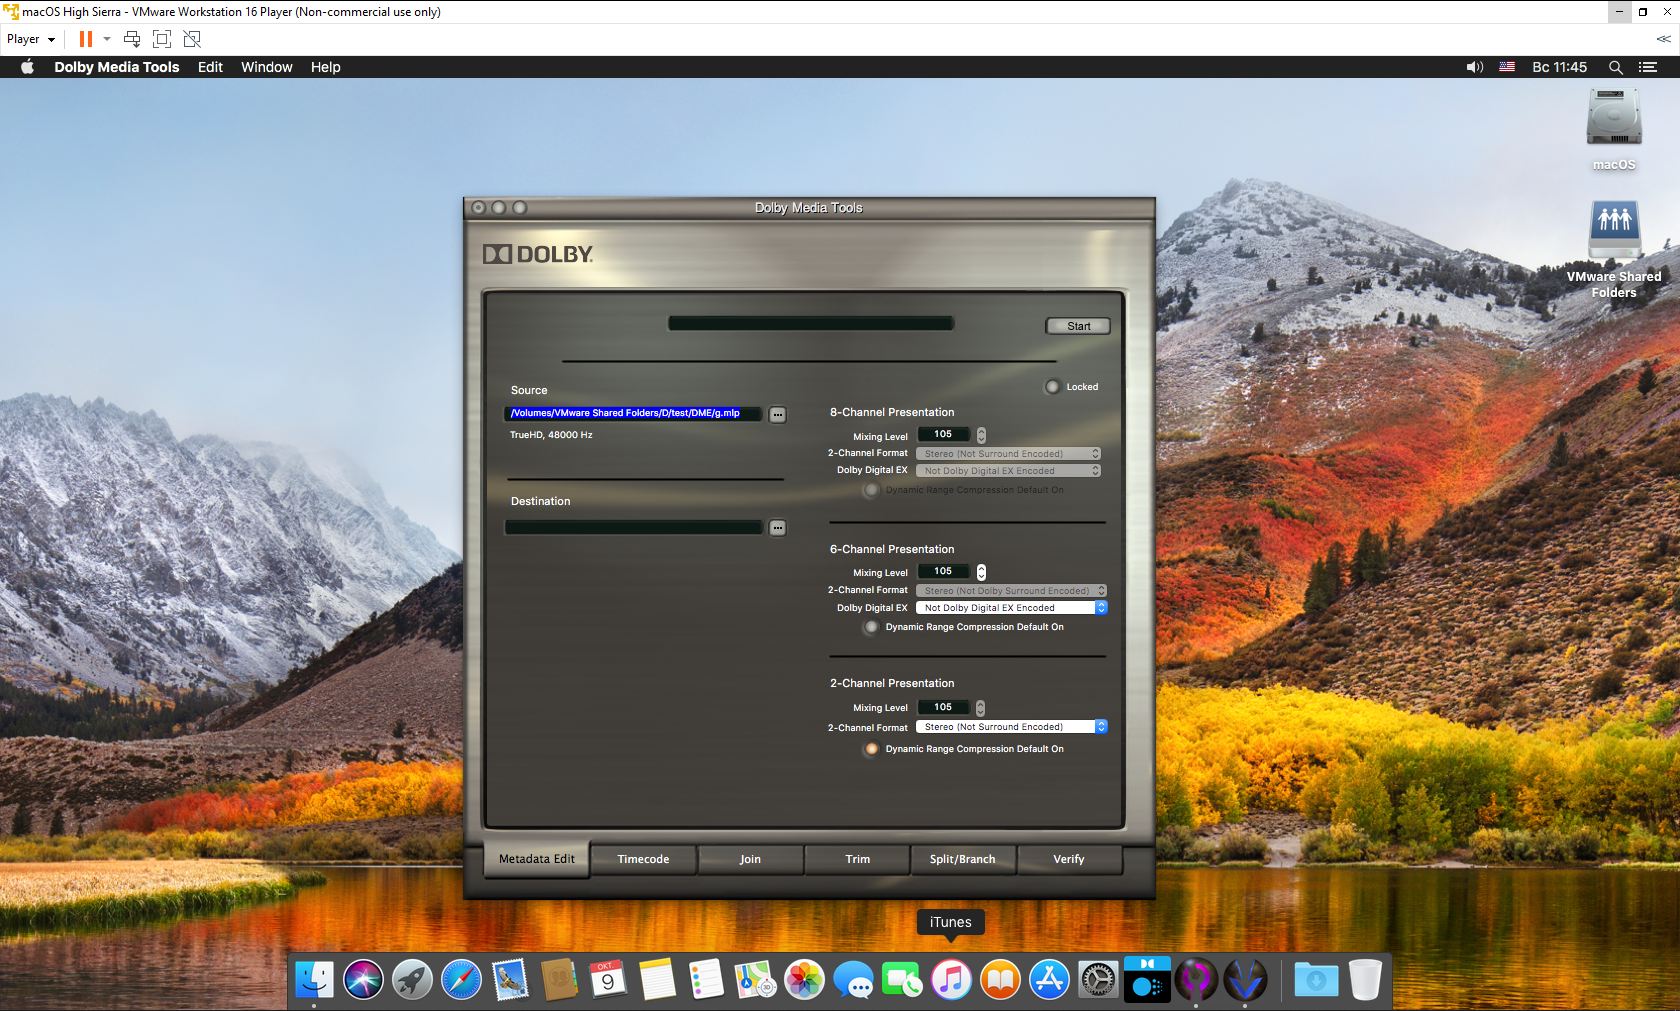
Task: Open 6-Channel 2-Channel Format dropdown
Action: pyautogui.click(x=1011, y=591)
